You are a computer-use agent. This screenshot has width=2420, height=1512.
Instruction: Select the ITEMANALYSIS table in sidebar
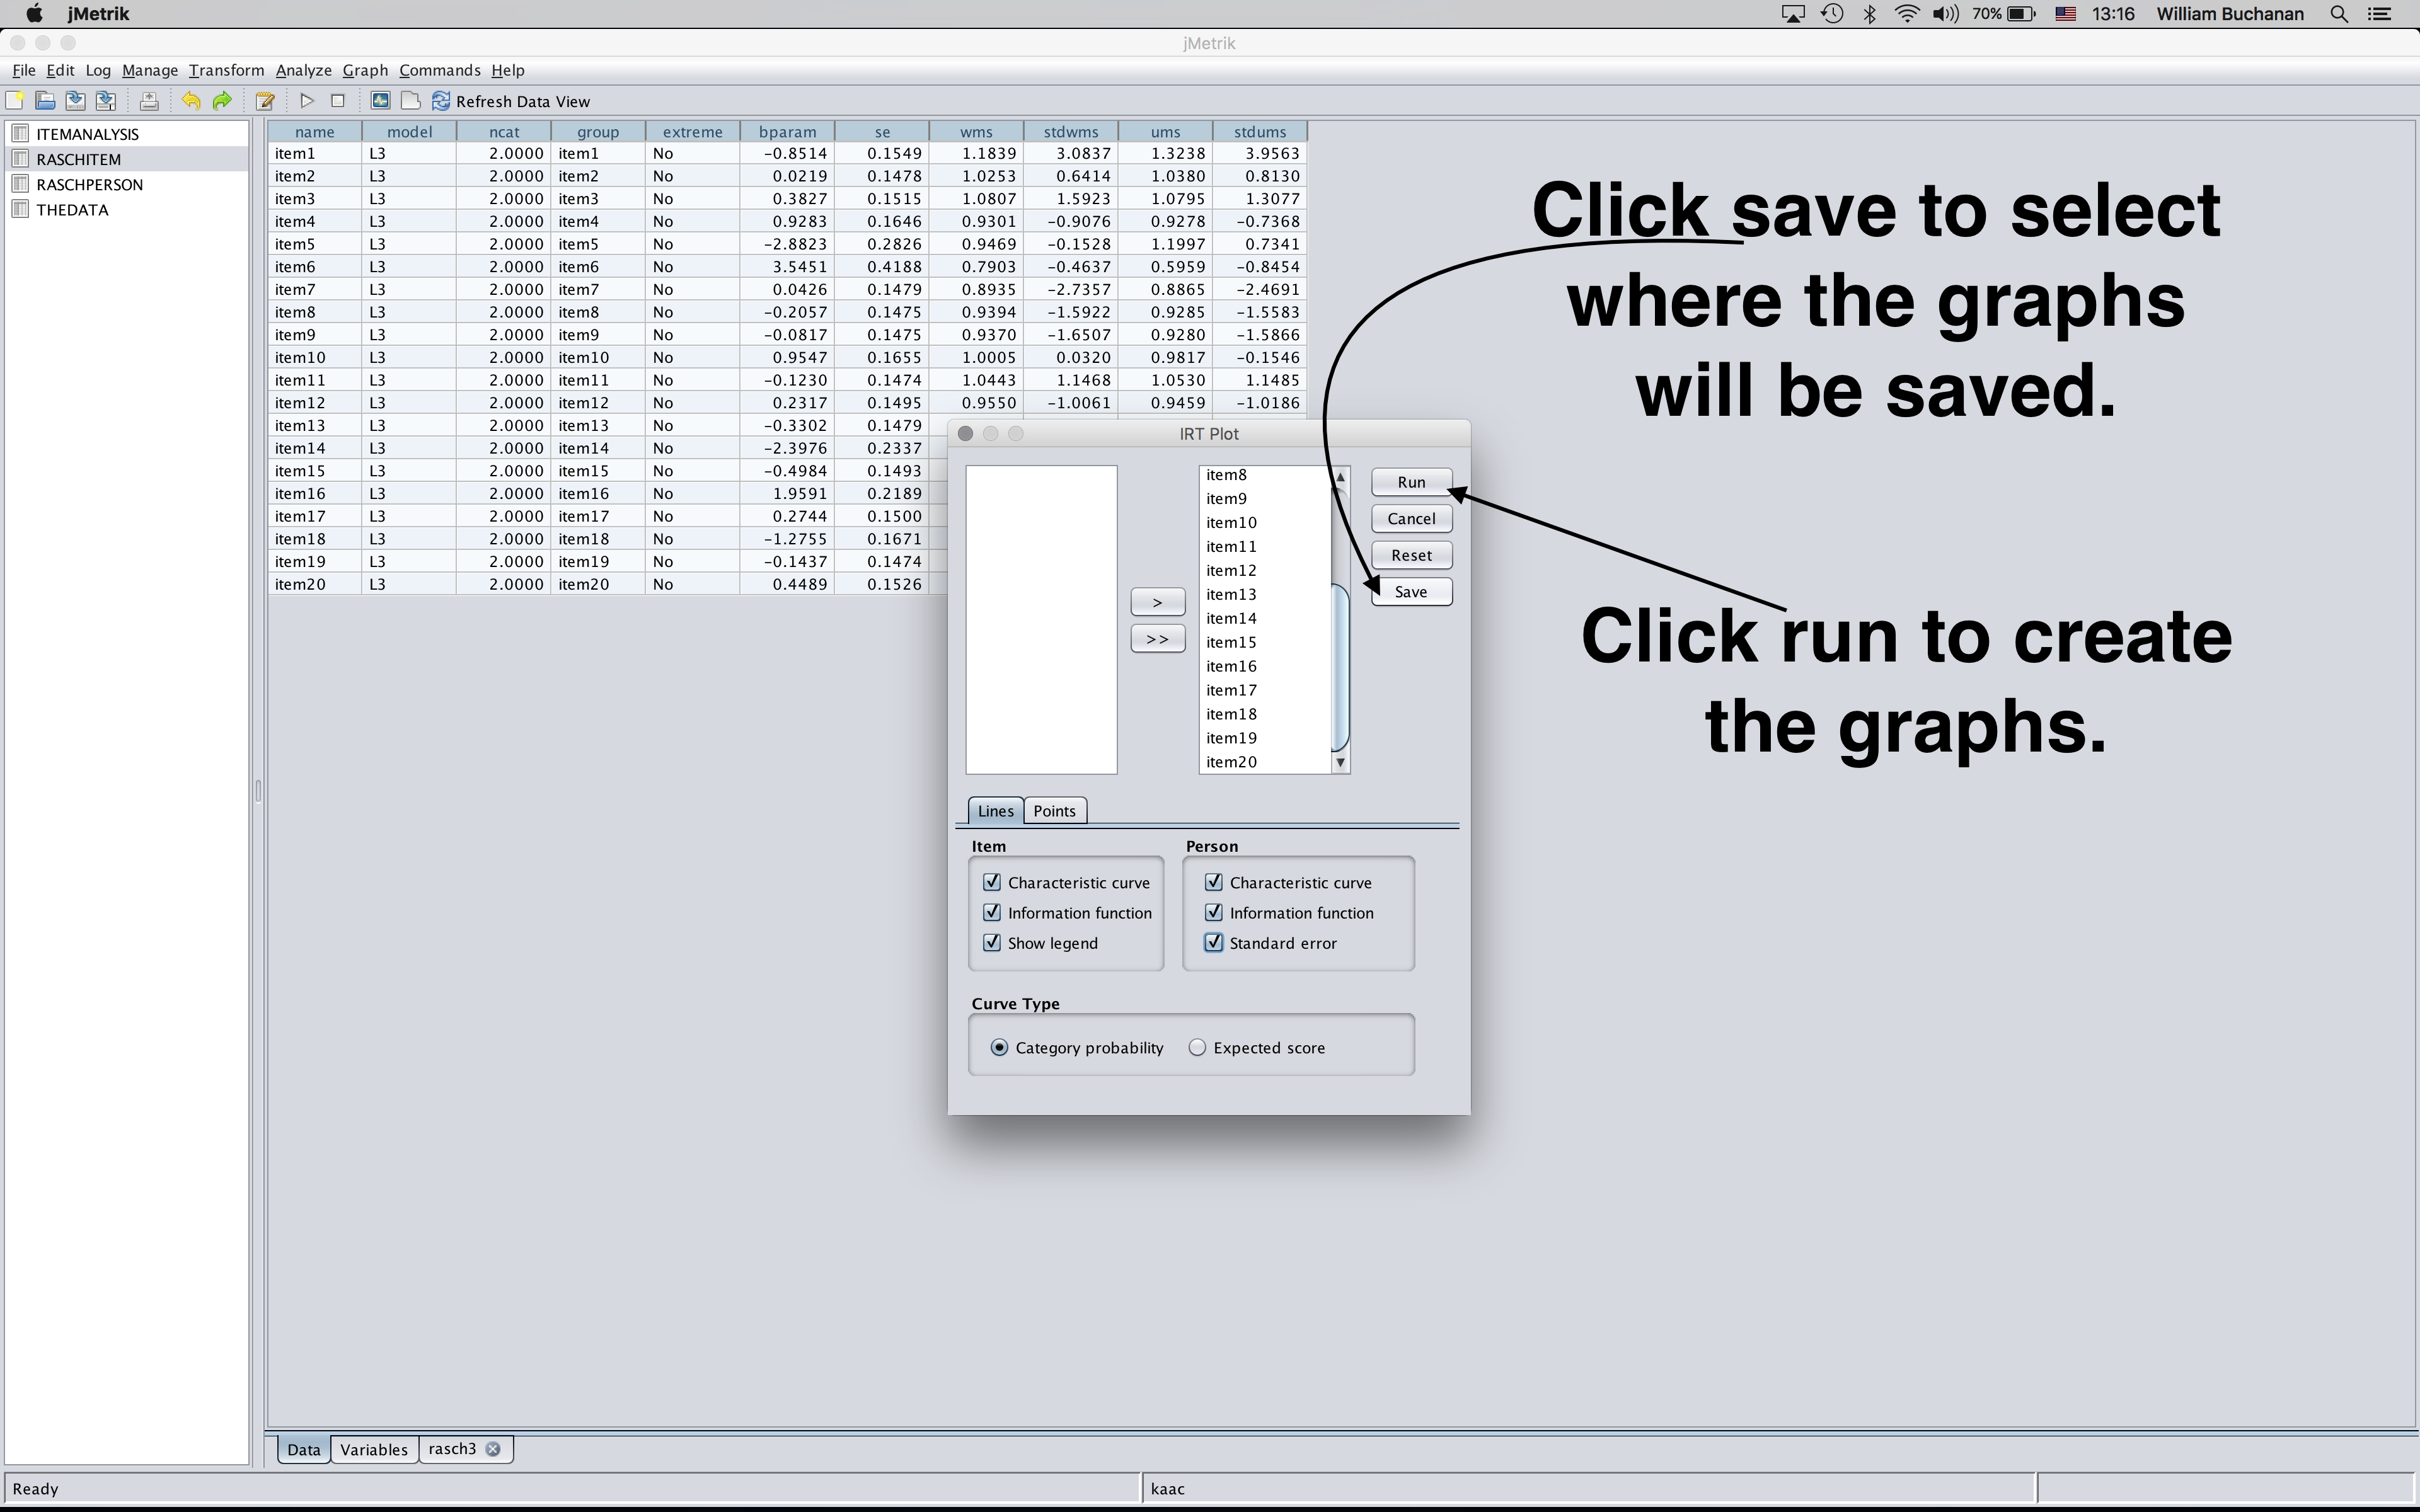[87, 134]
